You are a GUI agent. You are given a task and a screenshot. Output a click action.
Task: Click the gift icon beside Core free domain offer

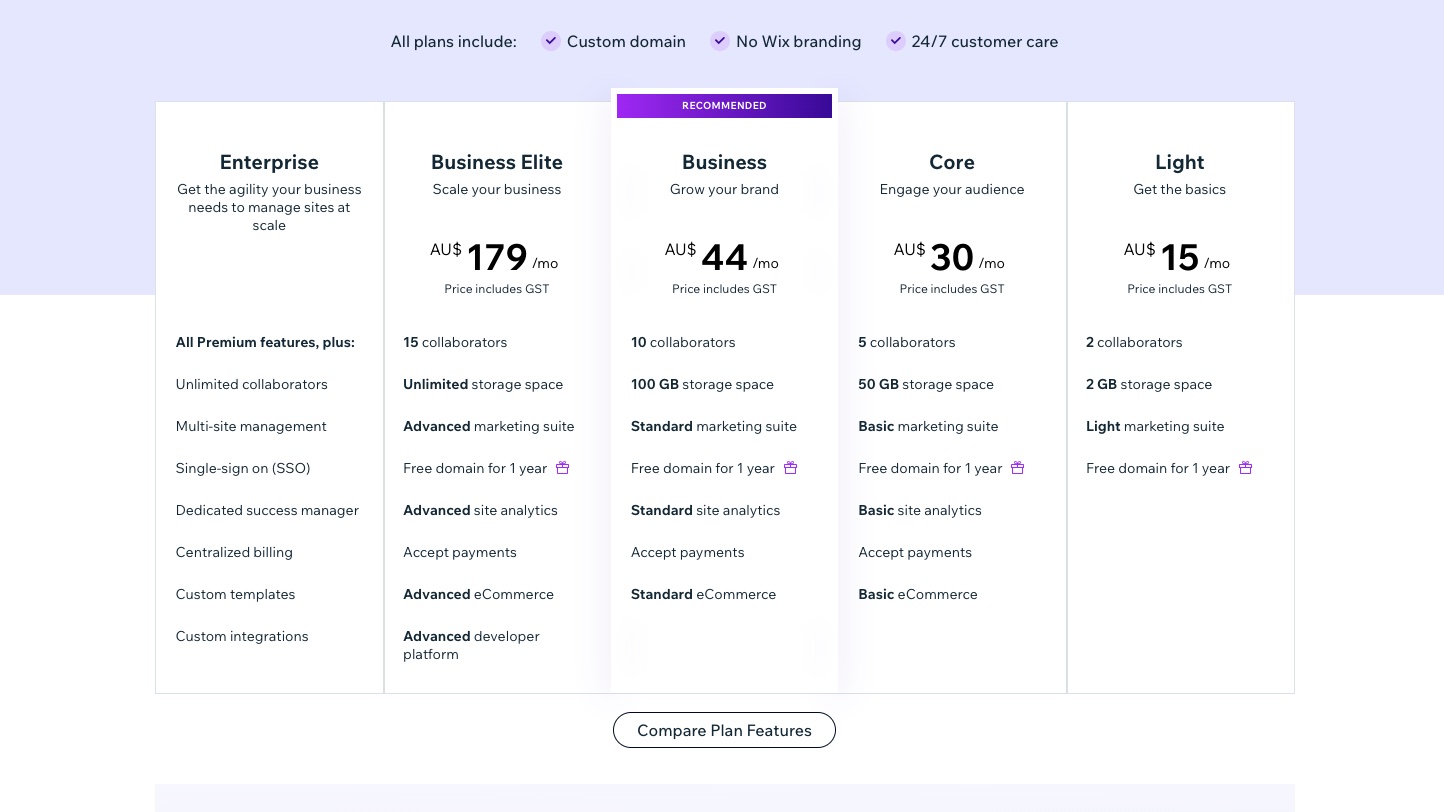click(x=1017, y=467)
